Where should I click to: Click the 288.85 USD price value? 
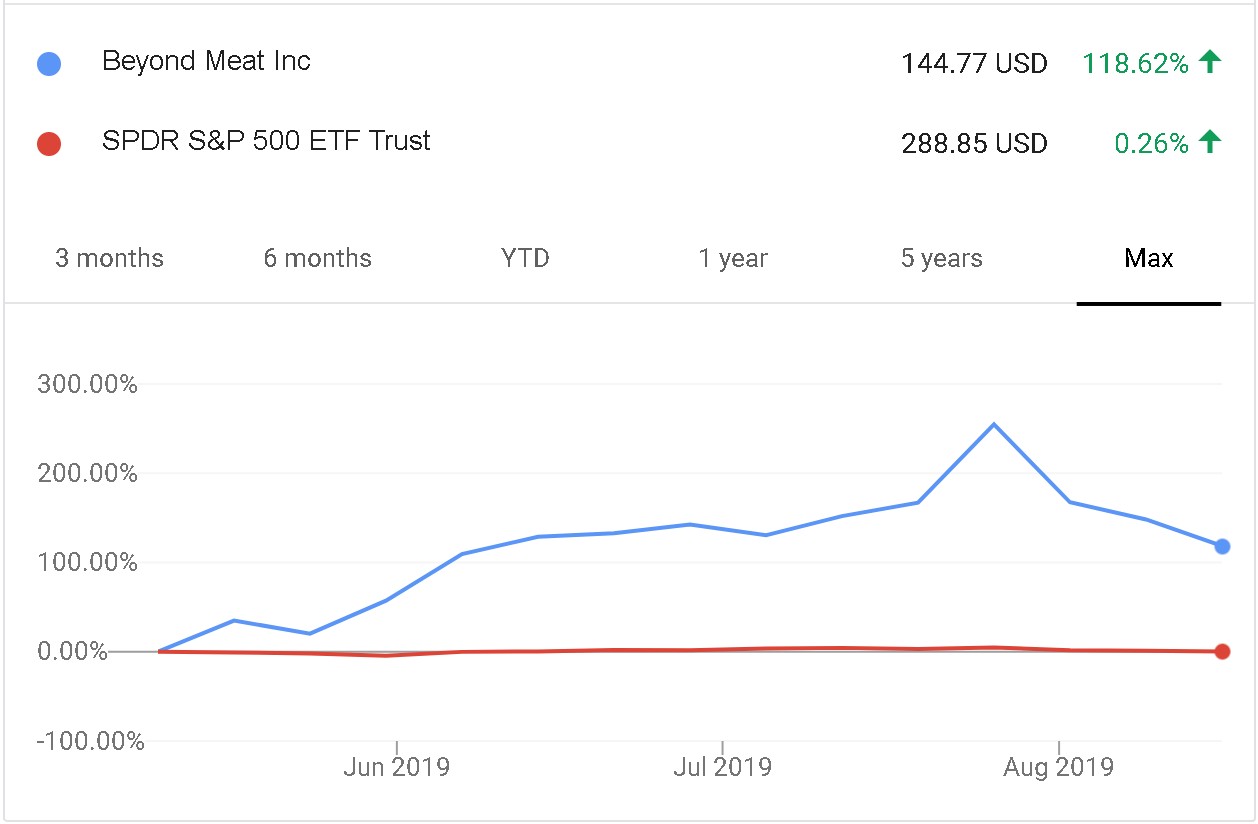coord(974,144)
